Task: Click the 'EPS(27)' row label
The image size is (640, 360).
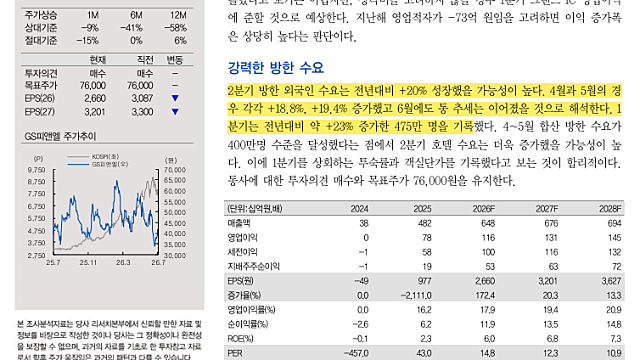Action: coord(40,112)
